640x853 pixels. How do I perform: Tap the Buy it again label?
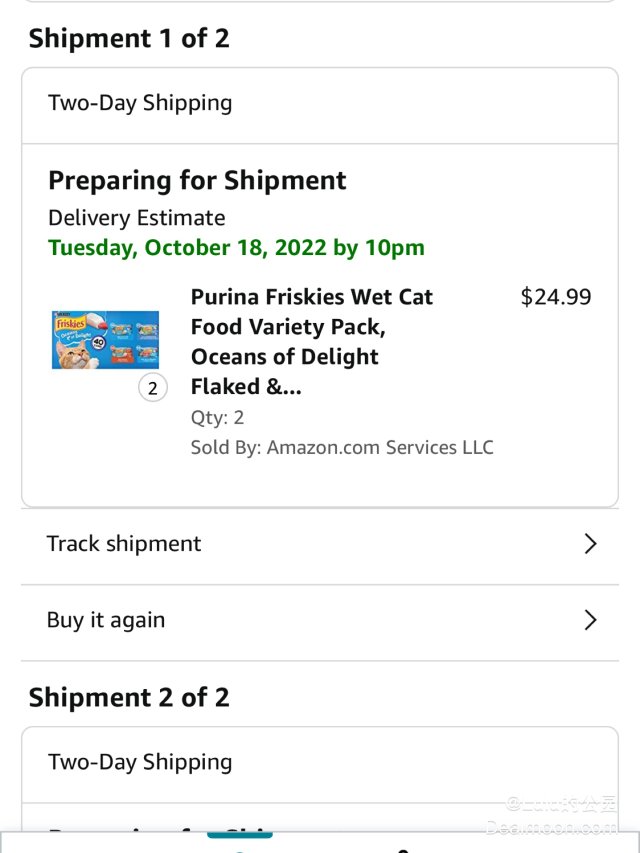pyautogui.click(x=106, y=620)
